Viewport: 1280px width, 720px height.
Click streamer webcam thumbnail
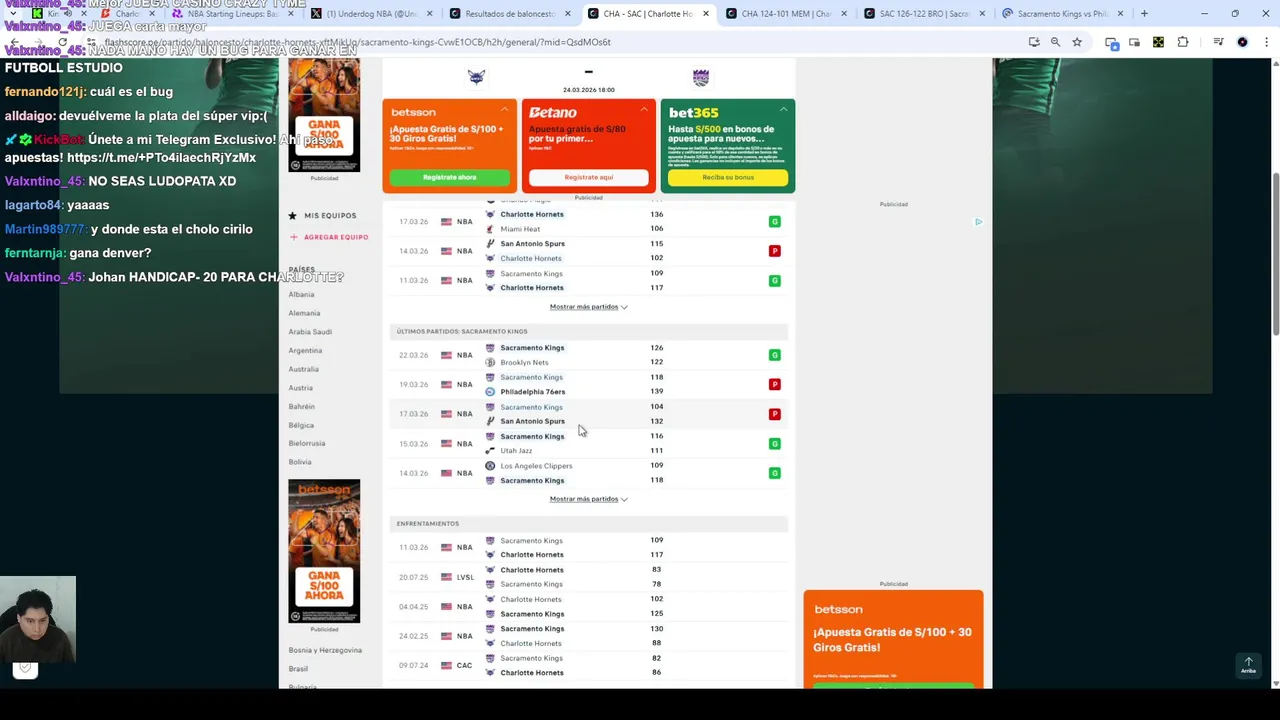(x=37, y=620)
